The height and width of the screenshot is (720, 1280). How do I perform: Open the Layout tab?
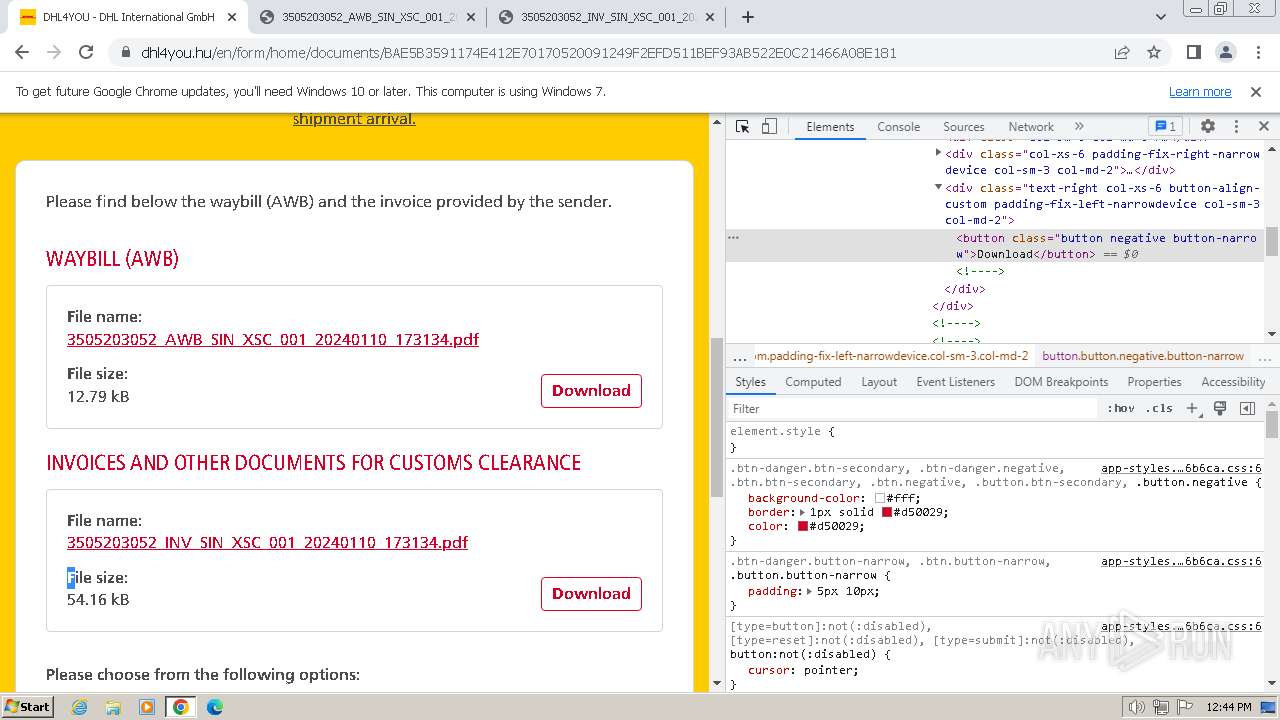coord(879,382)
